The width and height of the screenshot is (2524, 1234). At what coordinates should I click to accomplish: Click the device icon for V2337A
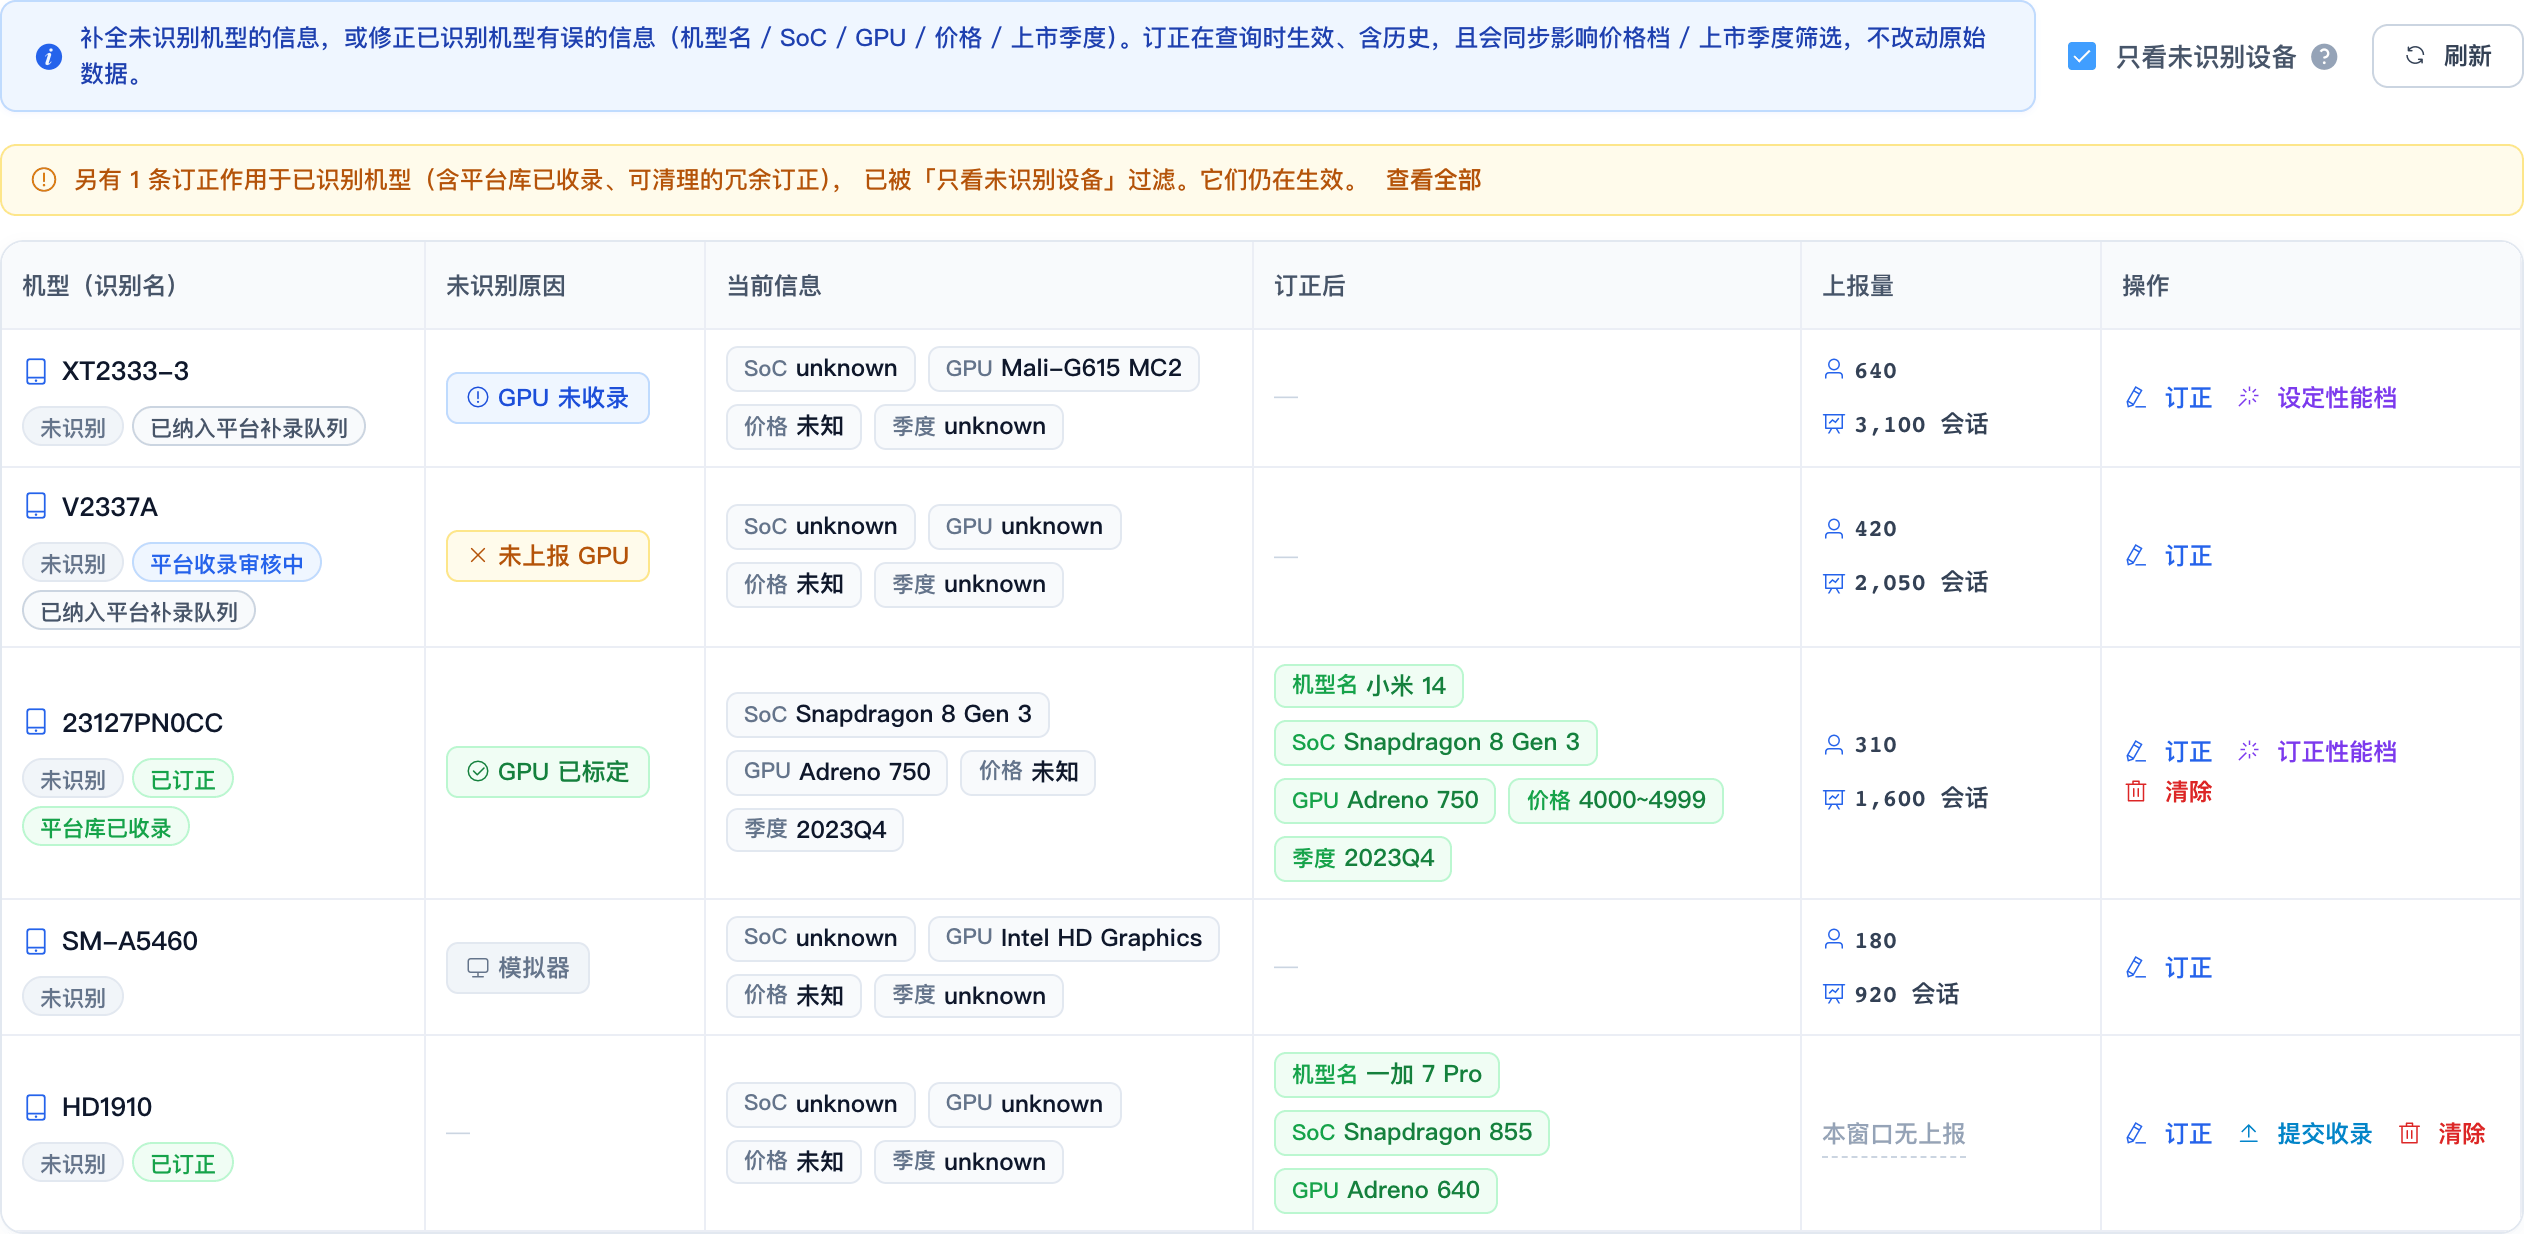[x=36, y=506]
